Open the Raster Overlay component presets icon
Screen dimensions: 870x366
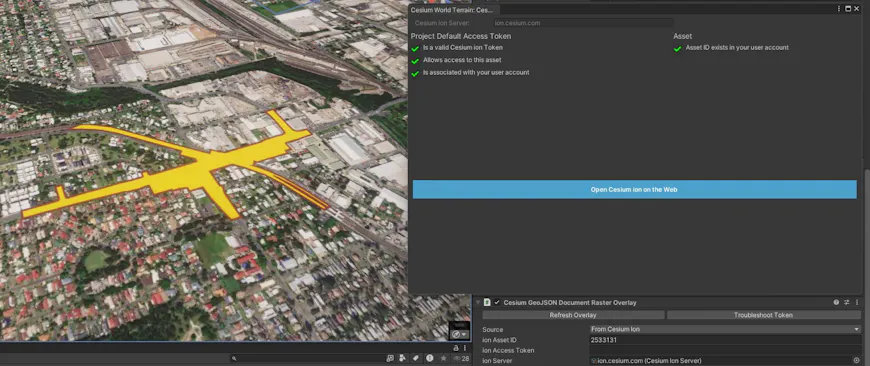tap(847, 302)
